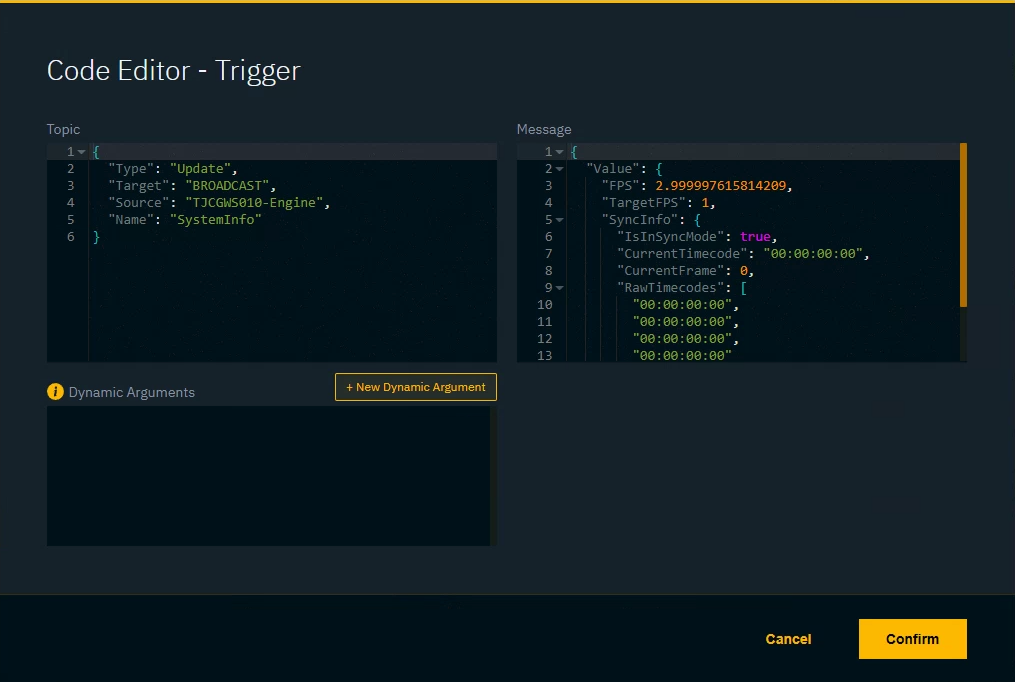Click the "CurrentTimecode" value in Message
Image resolution: width=1015 pixels, height=682 pixels.
tap(813, 254)
